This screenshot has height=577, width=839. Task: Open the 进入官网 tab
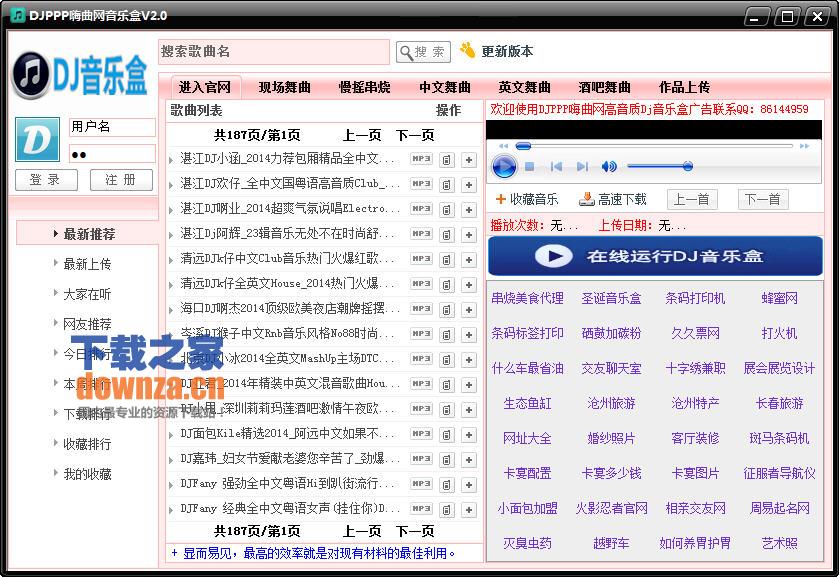[x=205, y=87]
